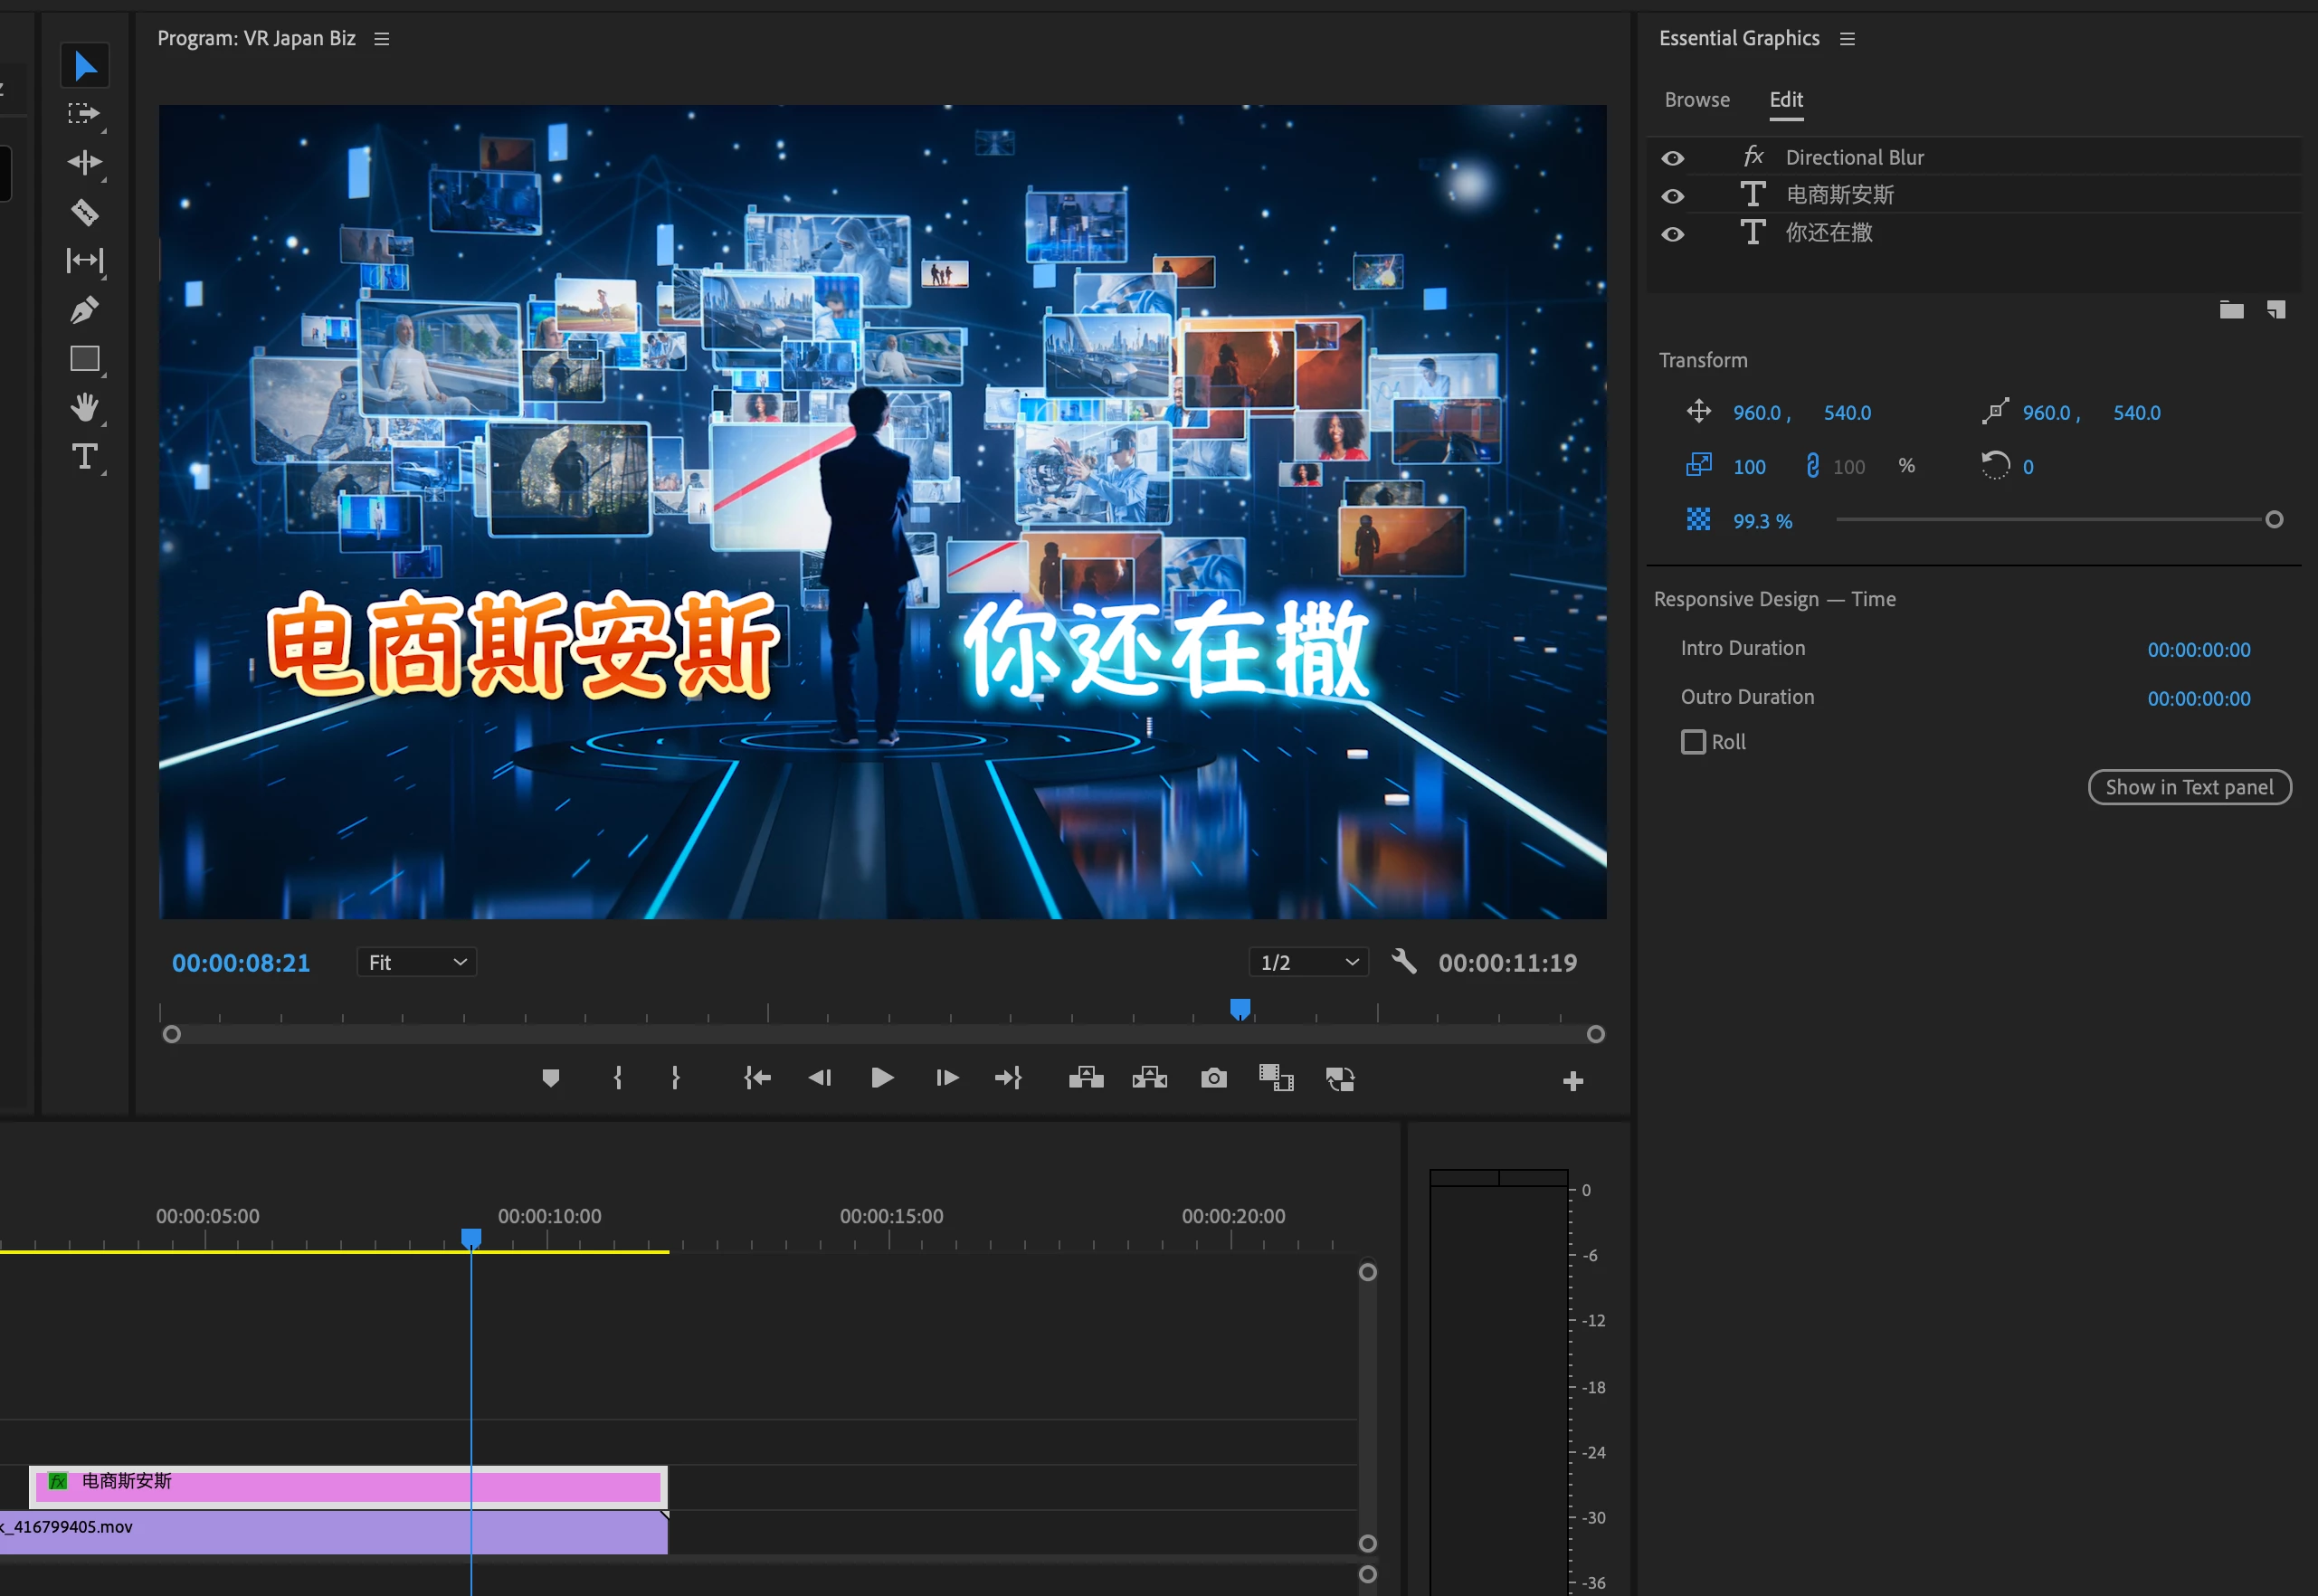Select the Type tool
This screenshot has height=1596, width=2318.
click(84, 457)
